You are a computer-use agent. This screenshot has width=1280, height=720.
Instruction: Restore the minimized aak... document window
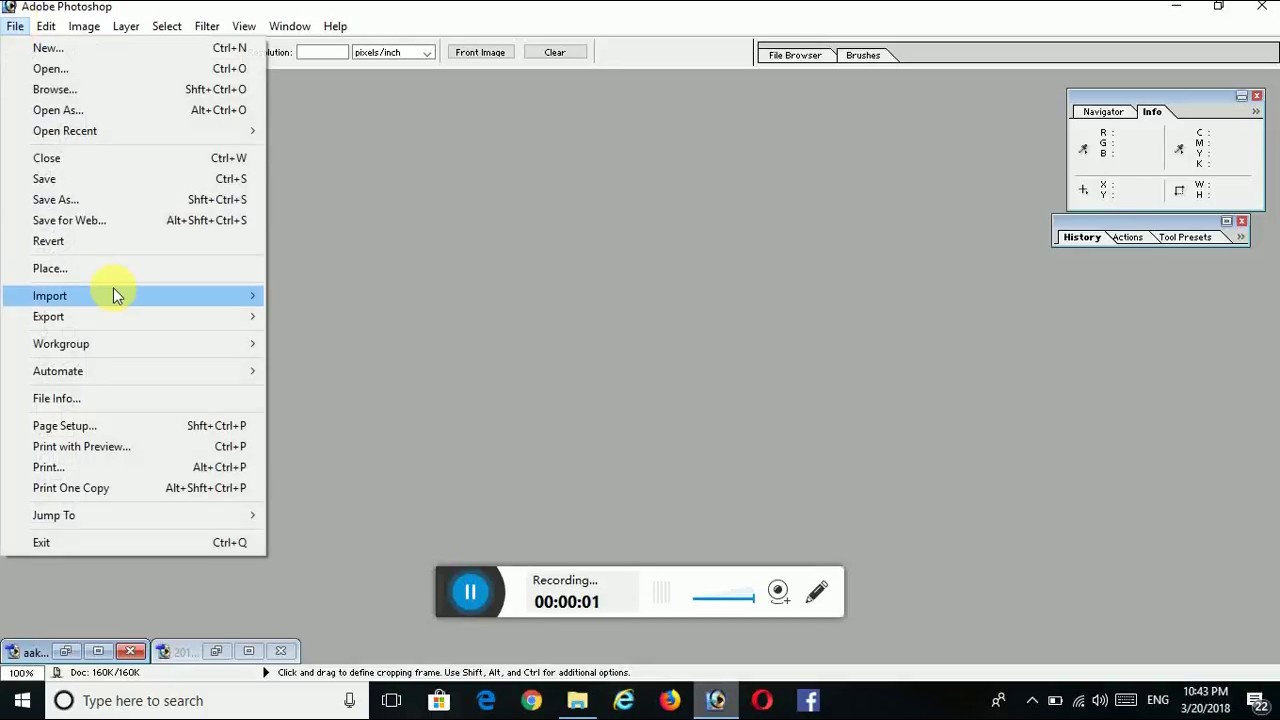point(65,651)
